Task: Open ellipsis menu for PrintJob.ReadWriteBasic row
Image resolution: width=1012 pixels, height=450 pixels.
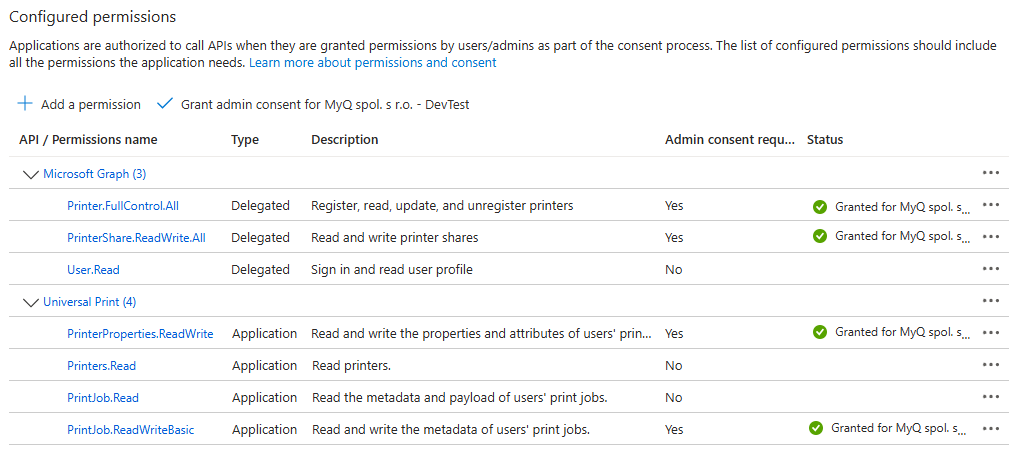Action: (x=991, y=429)
